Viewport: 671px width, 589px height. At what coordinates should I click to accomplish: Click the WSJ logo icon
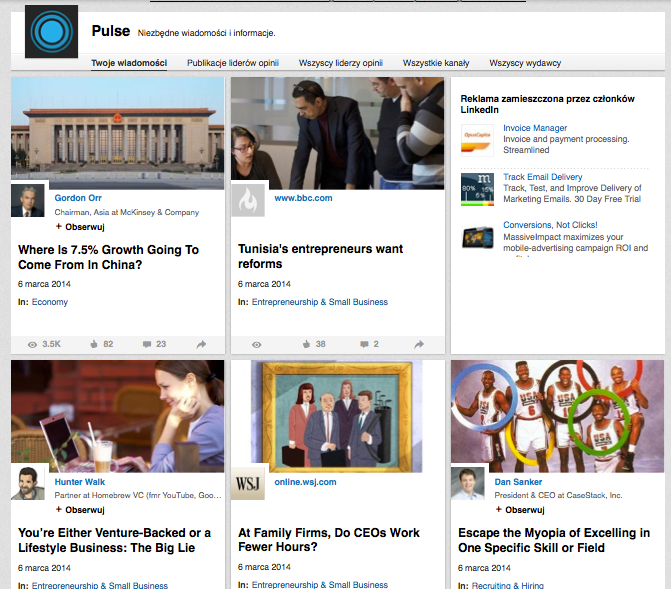[x=248, y=484]
